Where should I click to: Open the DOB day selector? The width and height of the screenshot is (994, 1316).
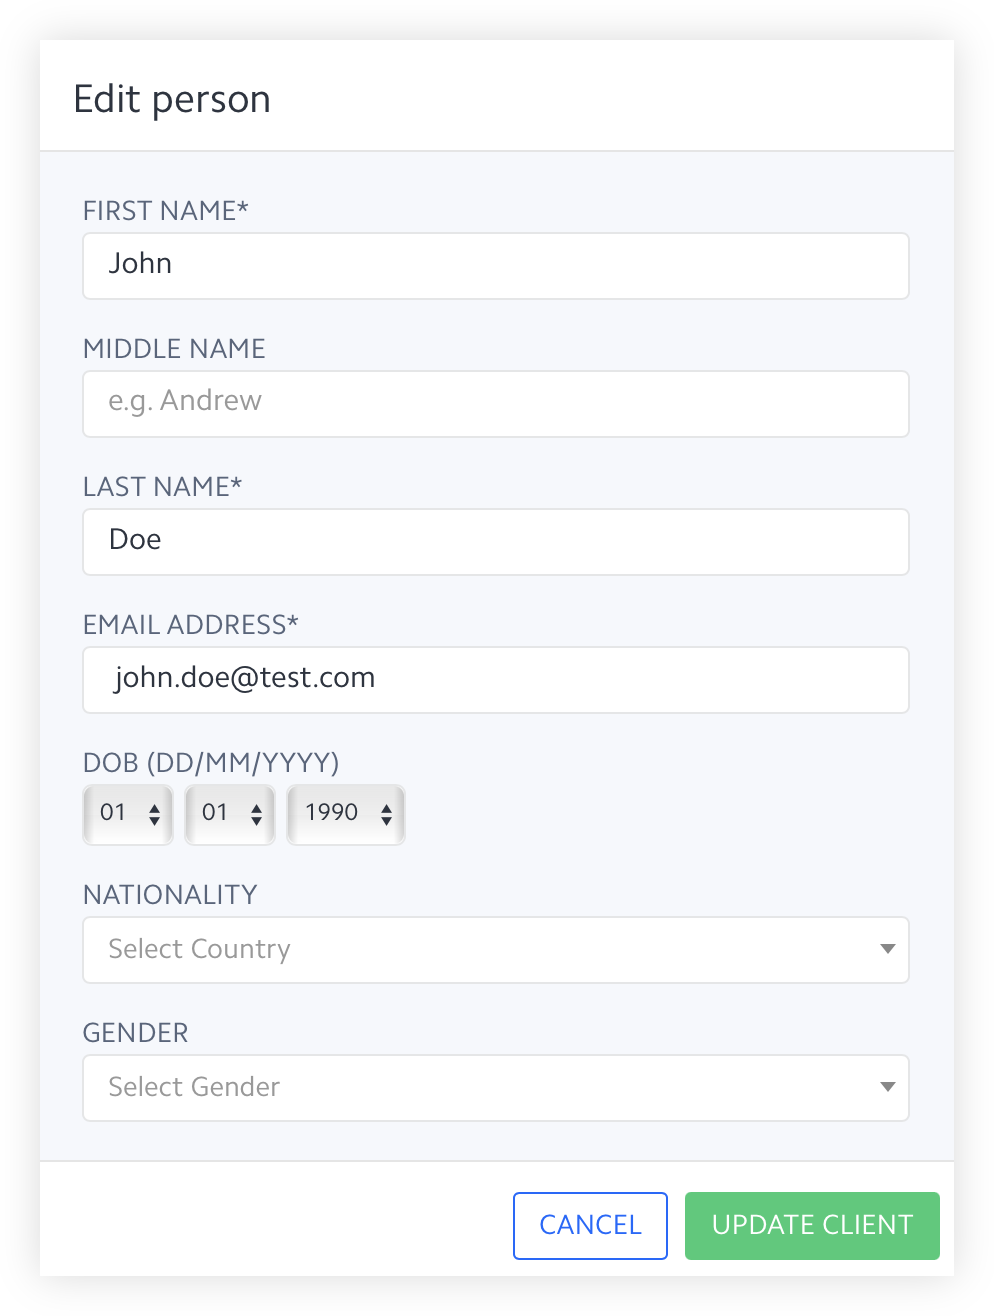[127, 814]
